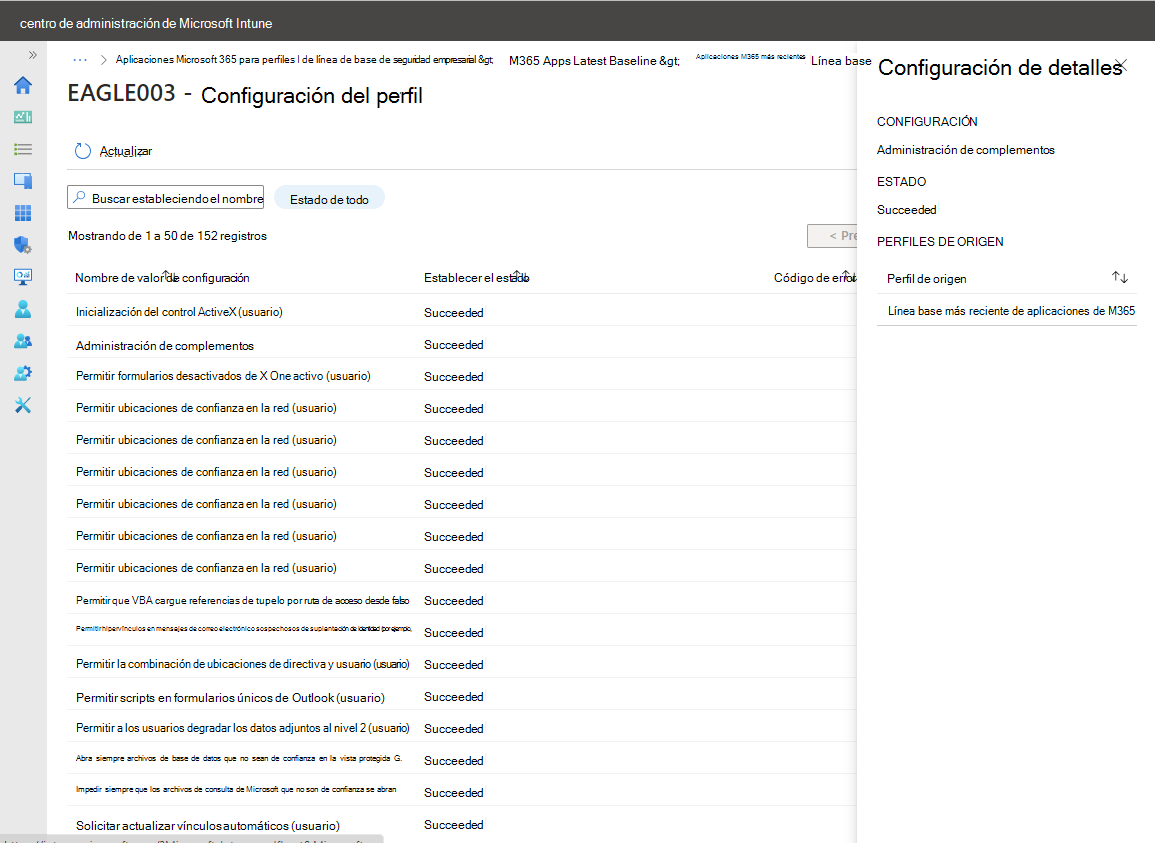Open the 'Aplicaciones Microsoft 365 para perfiles' breadcrumb
This screenshot has width=1155, height=843.
coord(304,60)
